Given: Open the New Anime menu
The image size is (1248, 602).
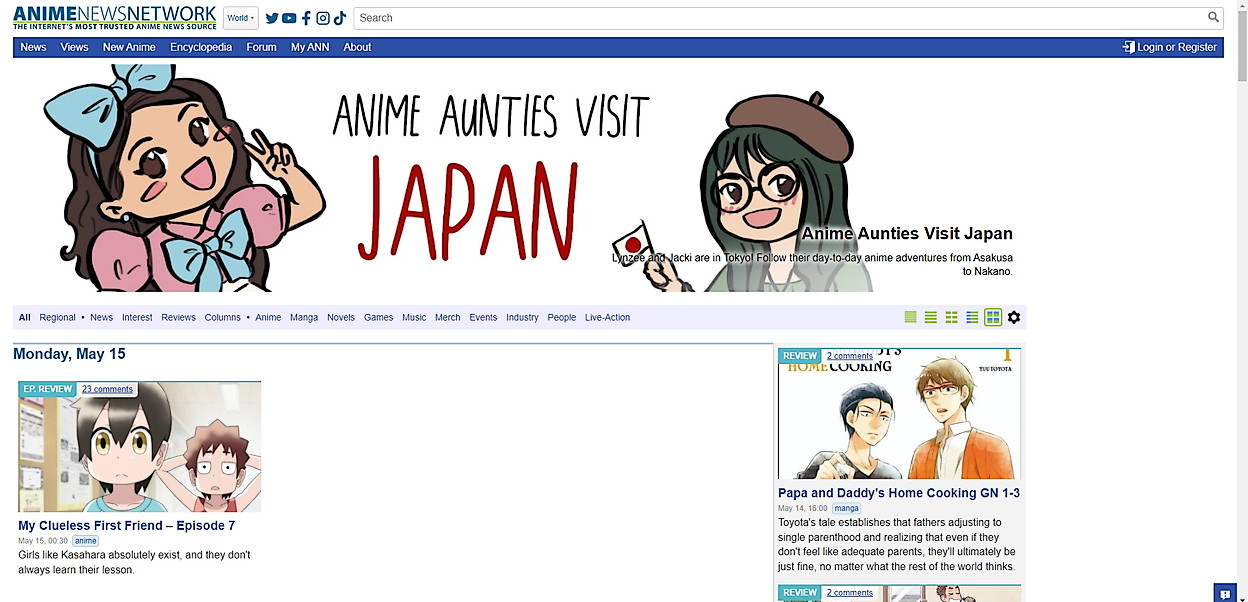Looking at the screenshot, I should pos(129,47).
